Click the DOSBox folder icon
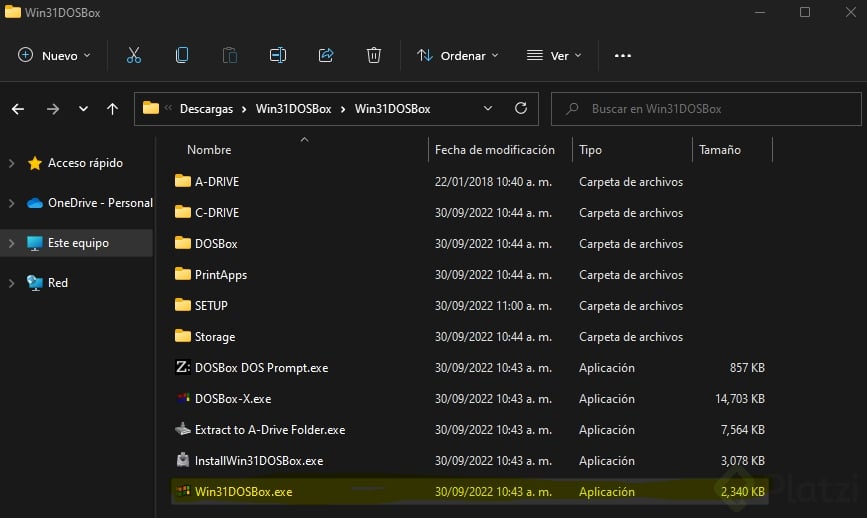 point(182,243)
